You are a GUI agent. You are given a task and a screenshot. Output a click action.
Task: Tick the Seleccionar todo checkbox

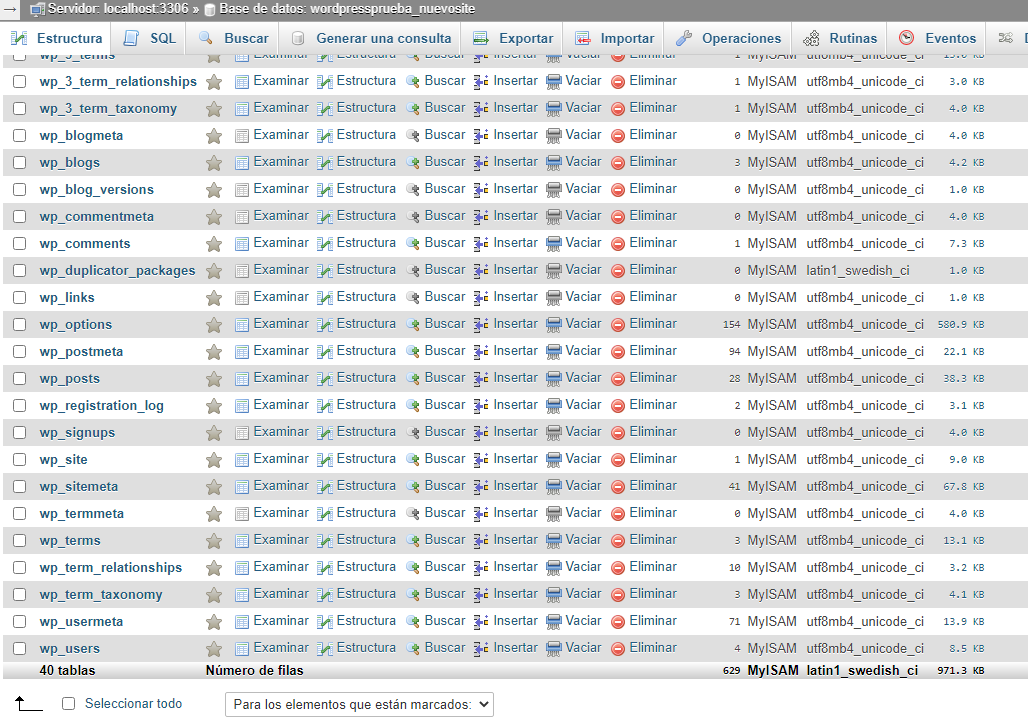(69, 704)
